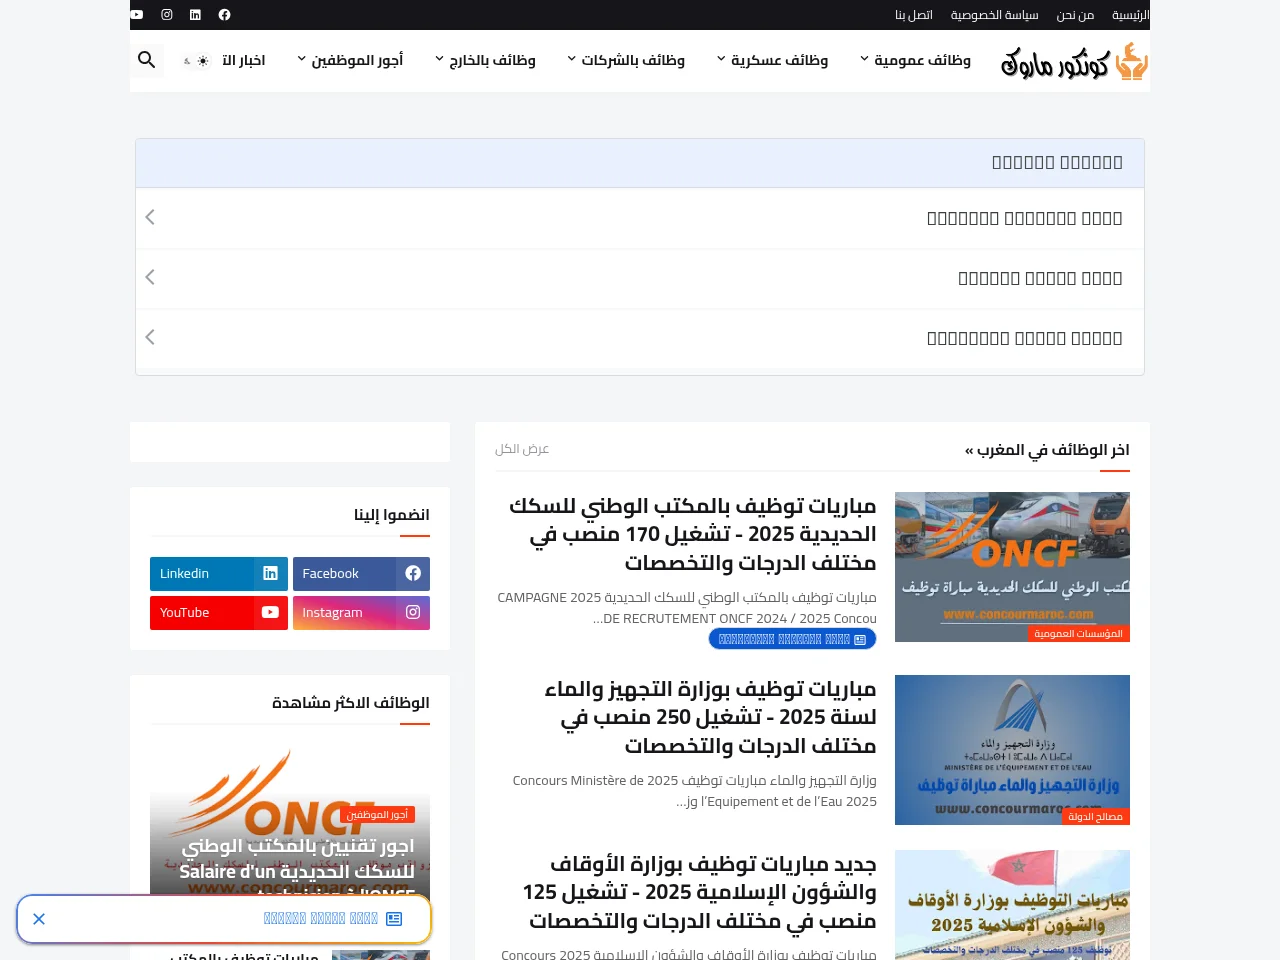The height and width of the screenshot is (960, 1280).
Task: Close the bottom notification popup
Action: point(39,919)
